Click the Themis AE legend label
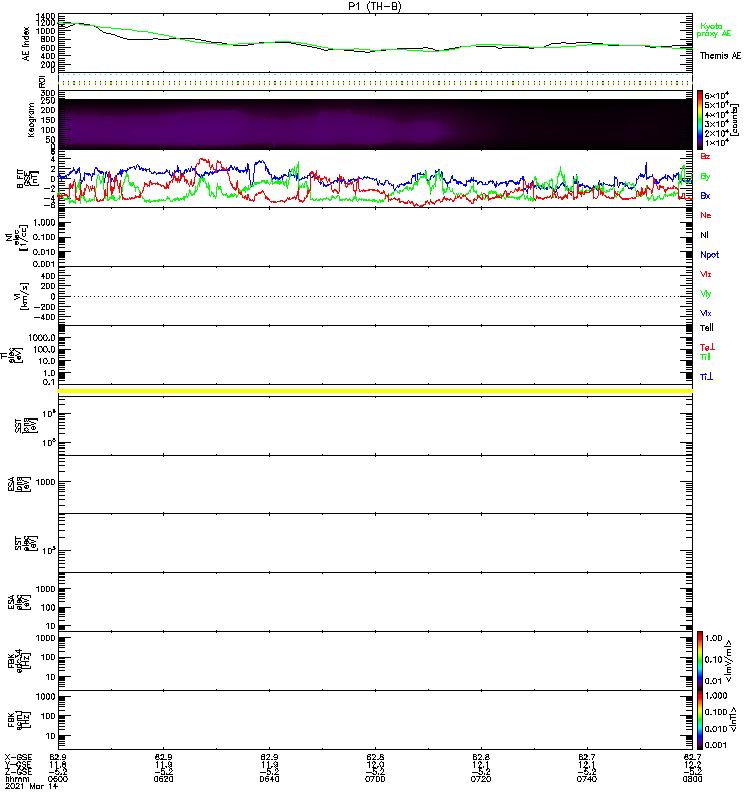The height and width of the screenshot is (800, 750). (720, 56)
